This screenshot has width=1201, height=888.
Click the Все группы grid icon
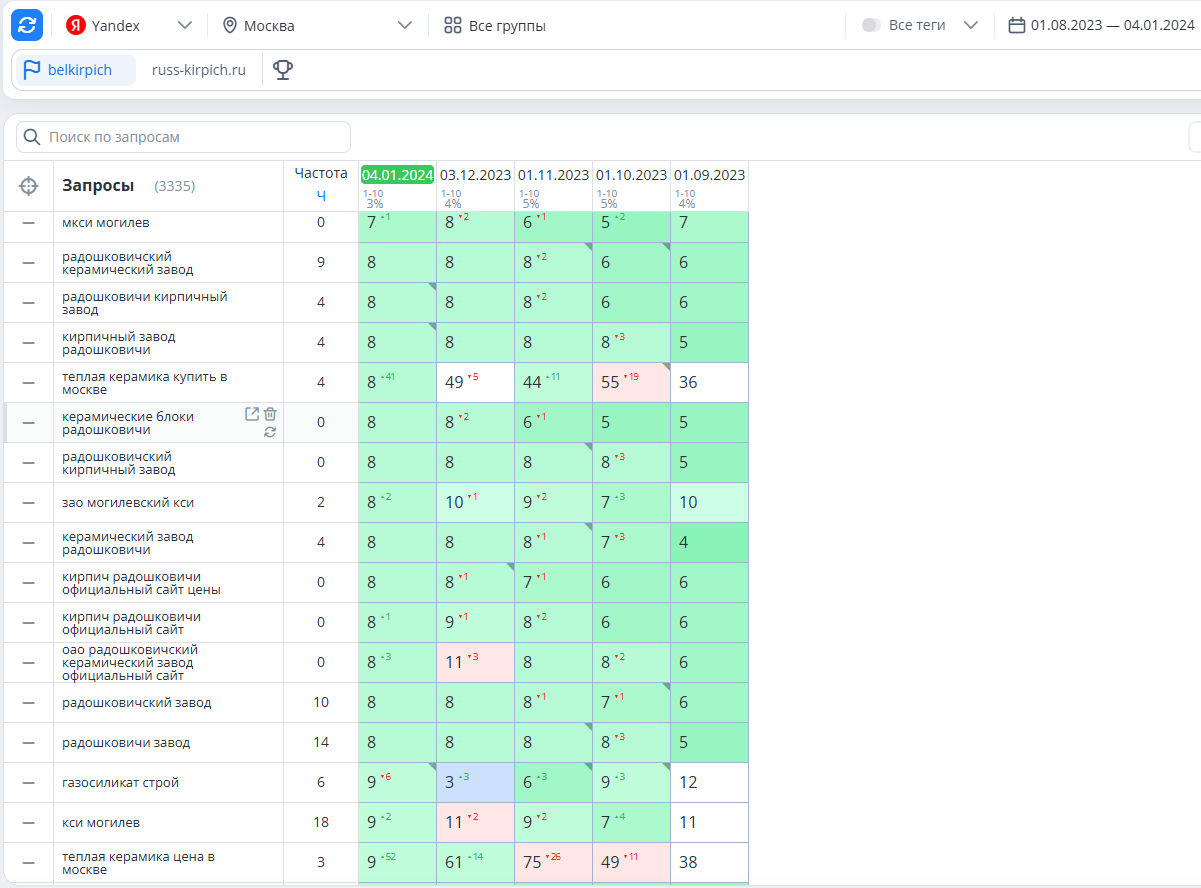(x=453, y=25)
